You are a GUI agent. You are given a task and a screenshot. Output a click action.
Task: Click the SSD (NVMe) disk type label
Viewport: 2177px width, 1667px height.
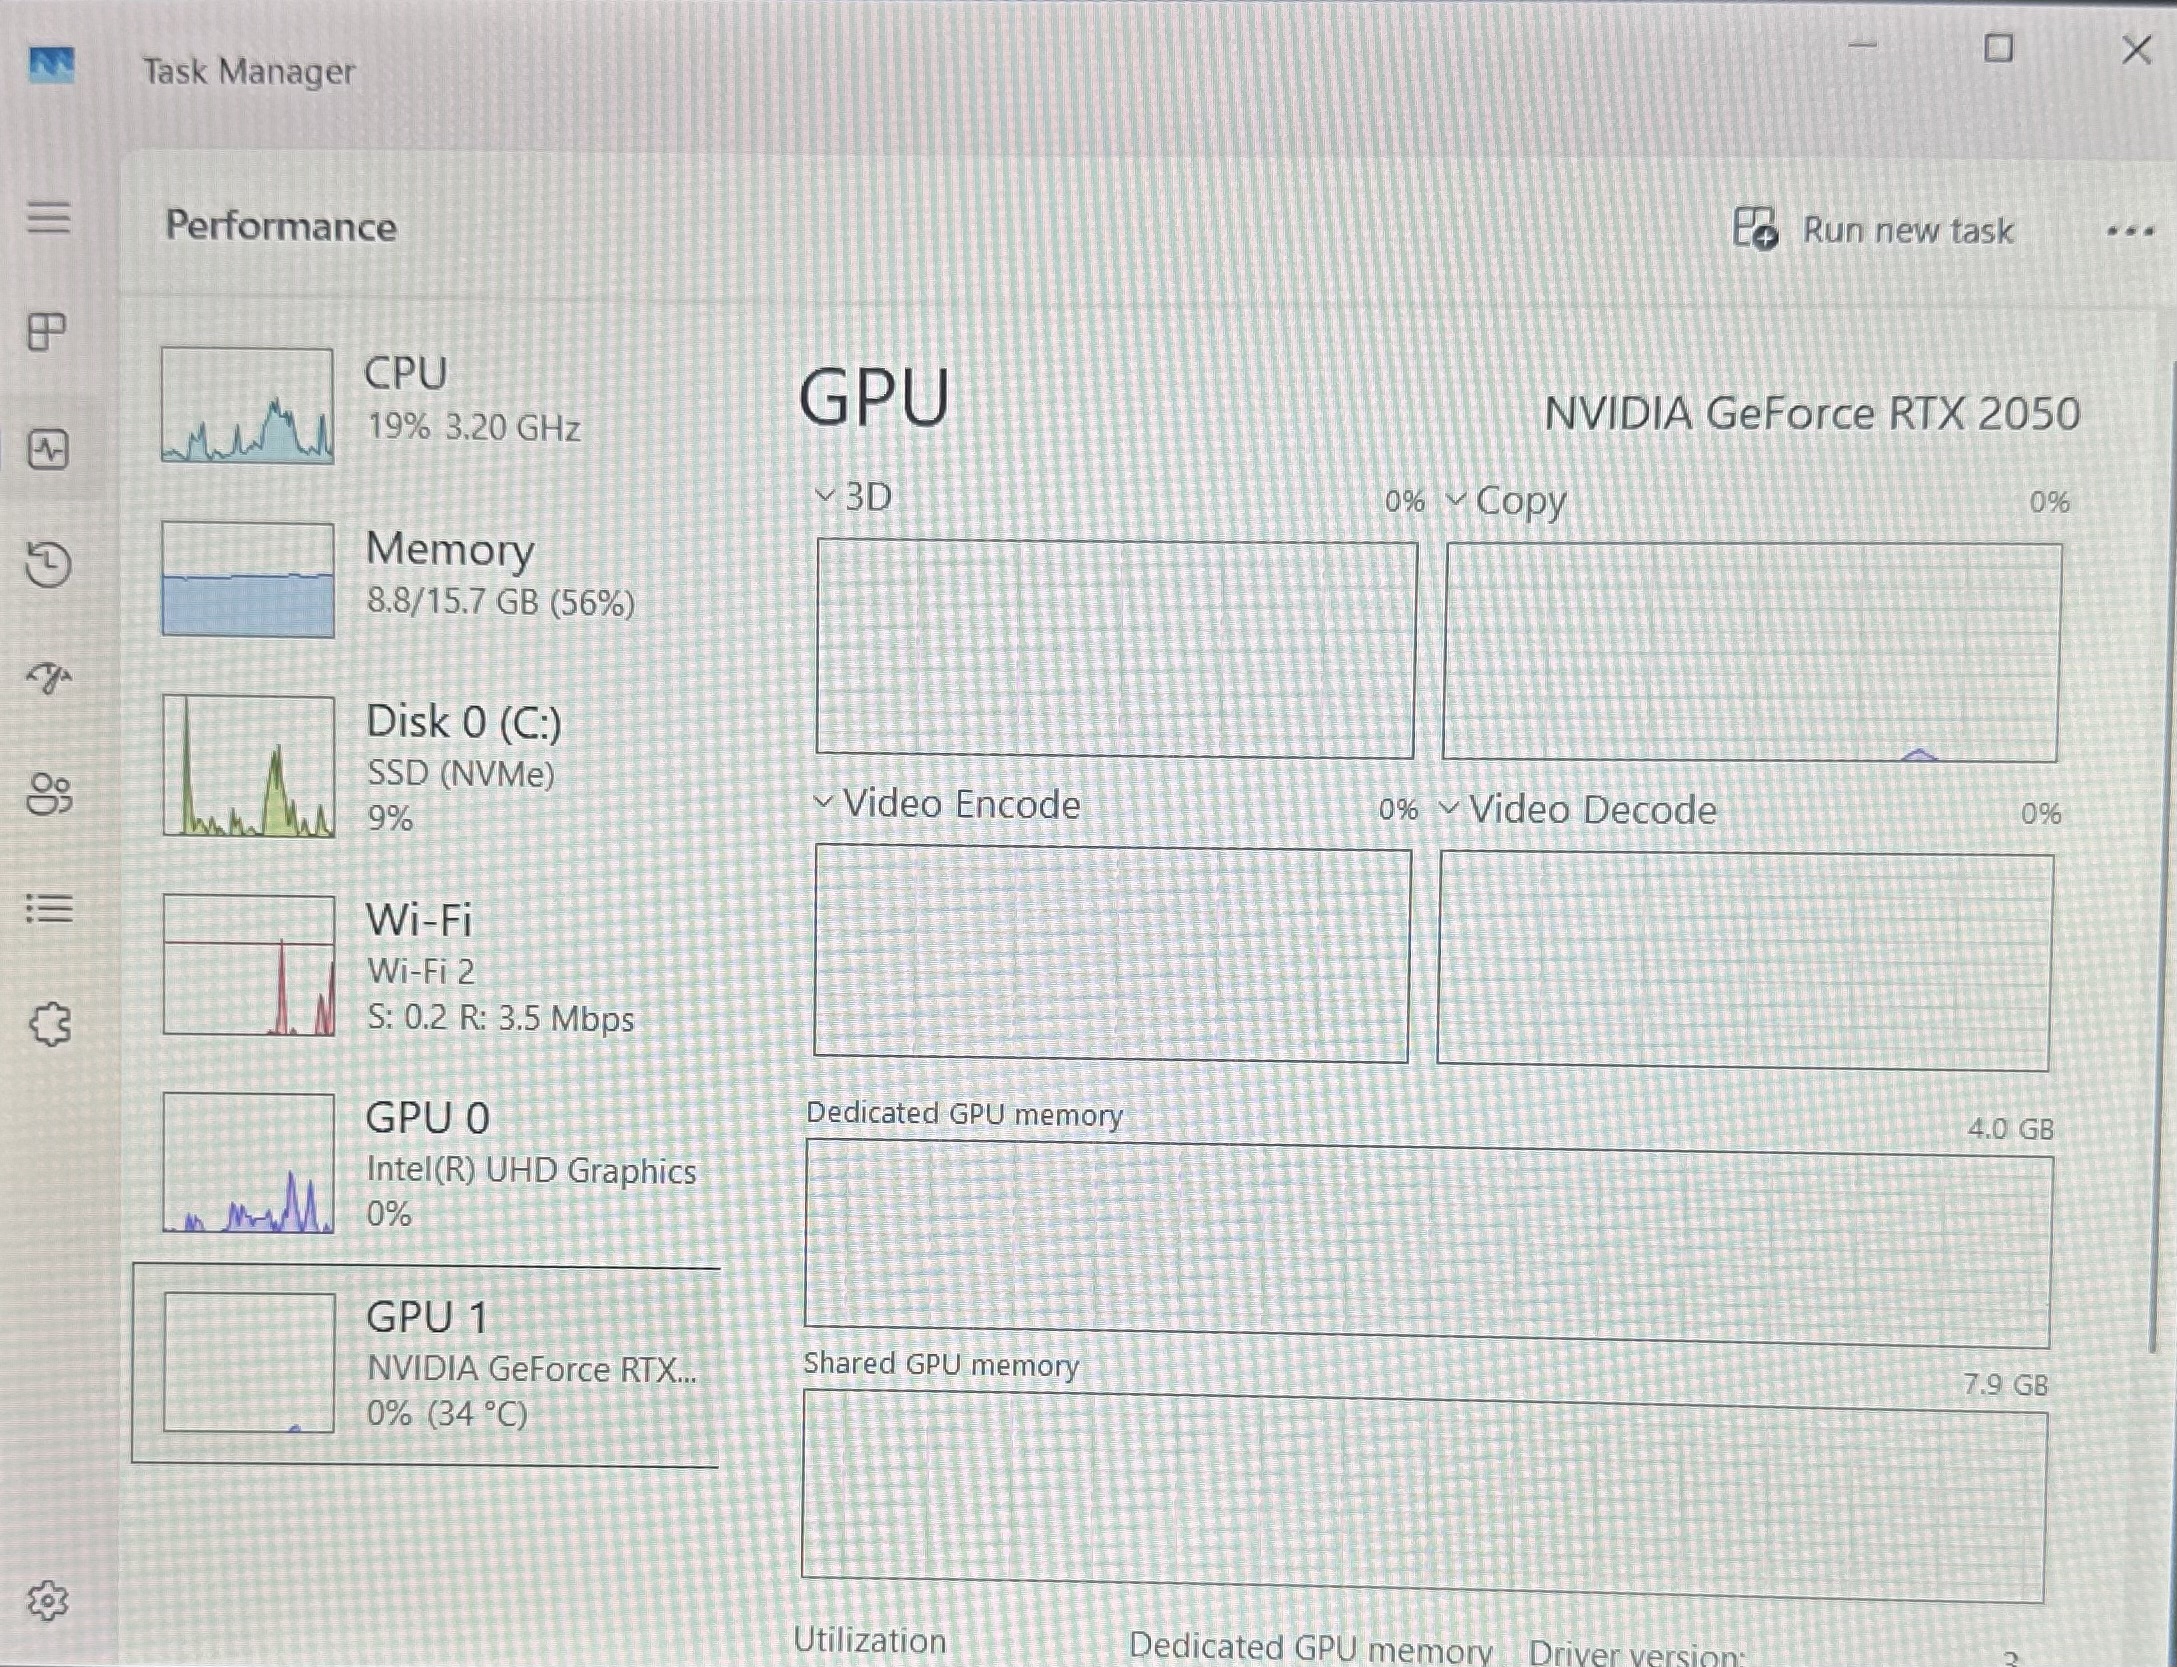pyautogui.click(x=460, y=773)
